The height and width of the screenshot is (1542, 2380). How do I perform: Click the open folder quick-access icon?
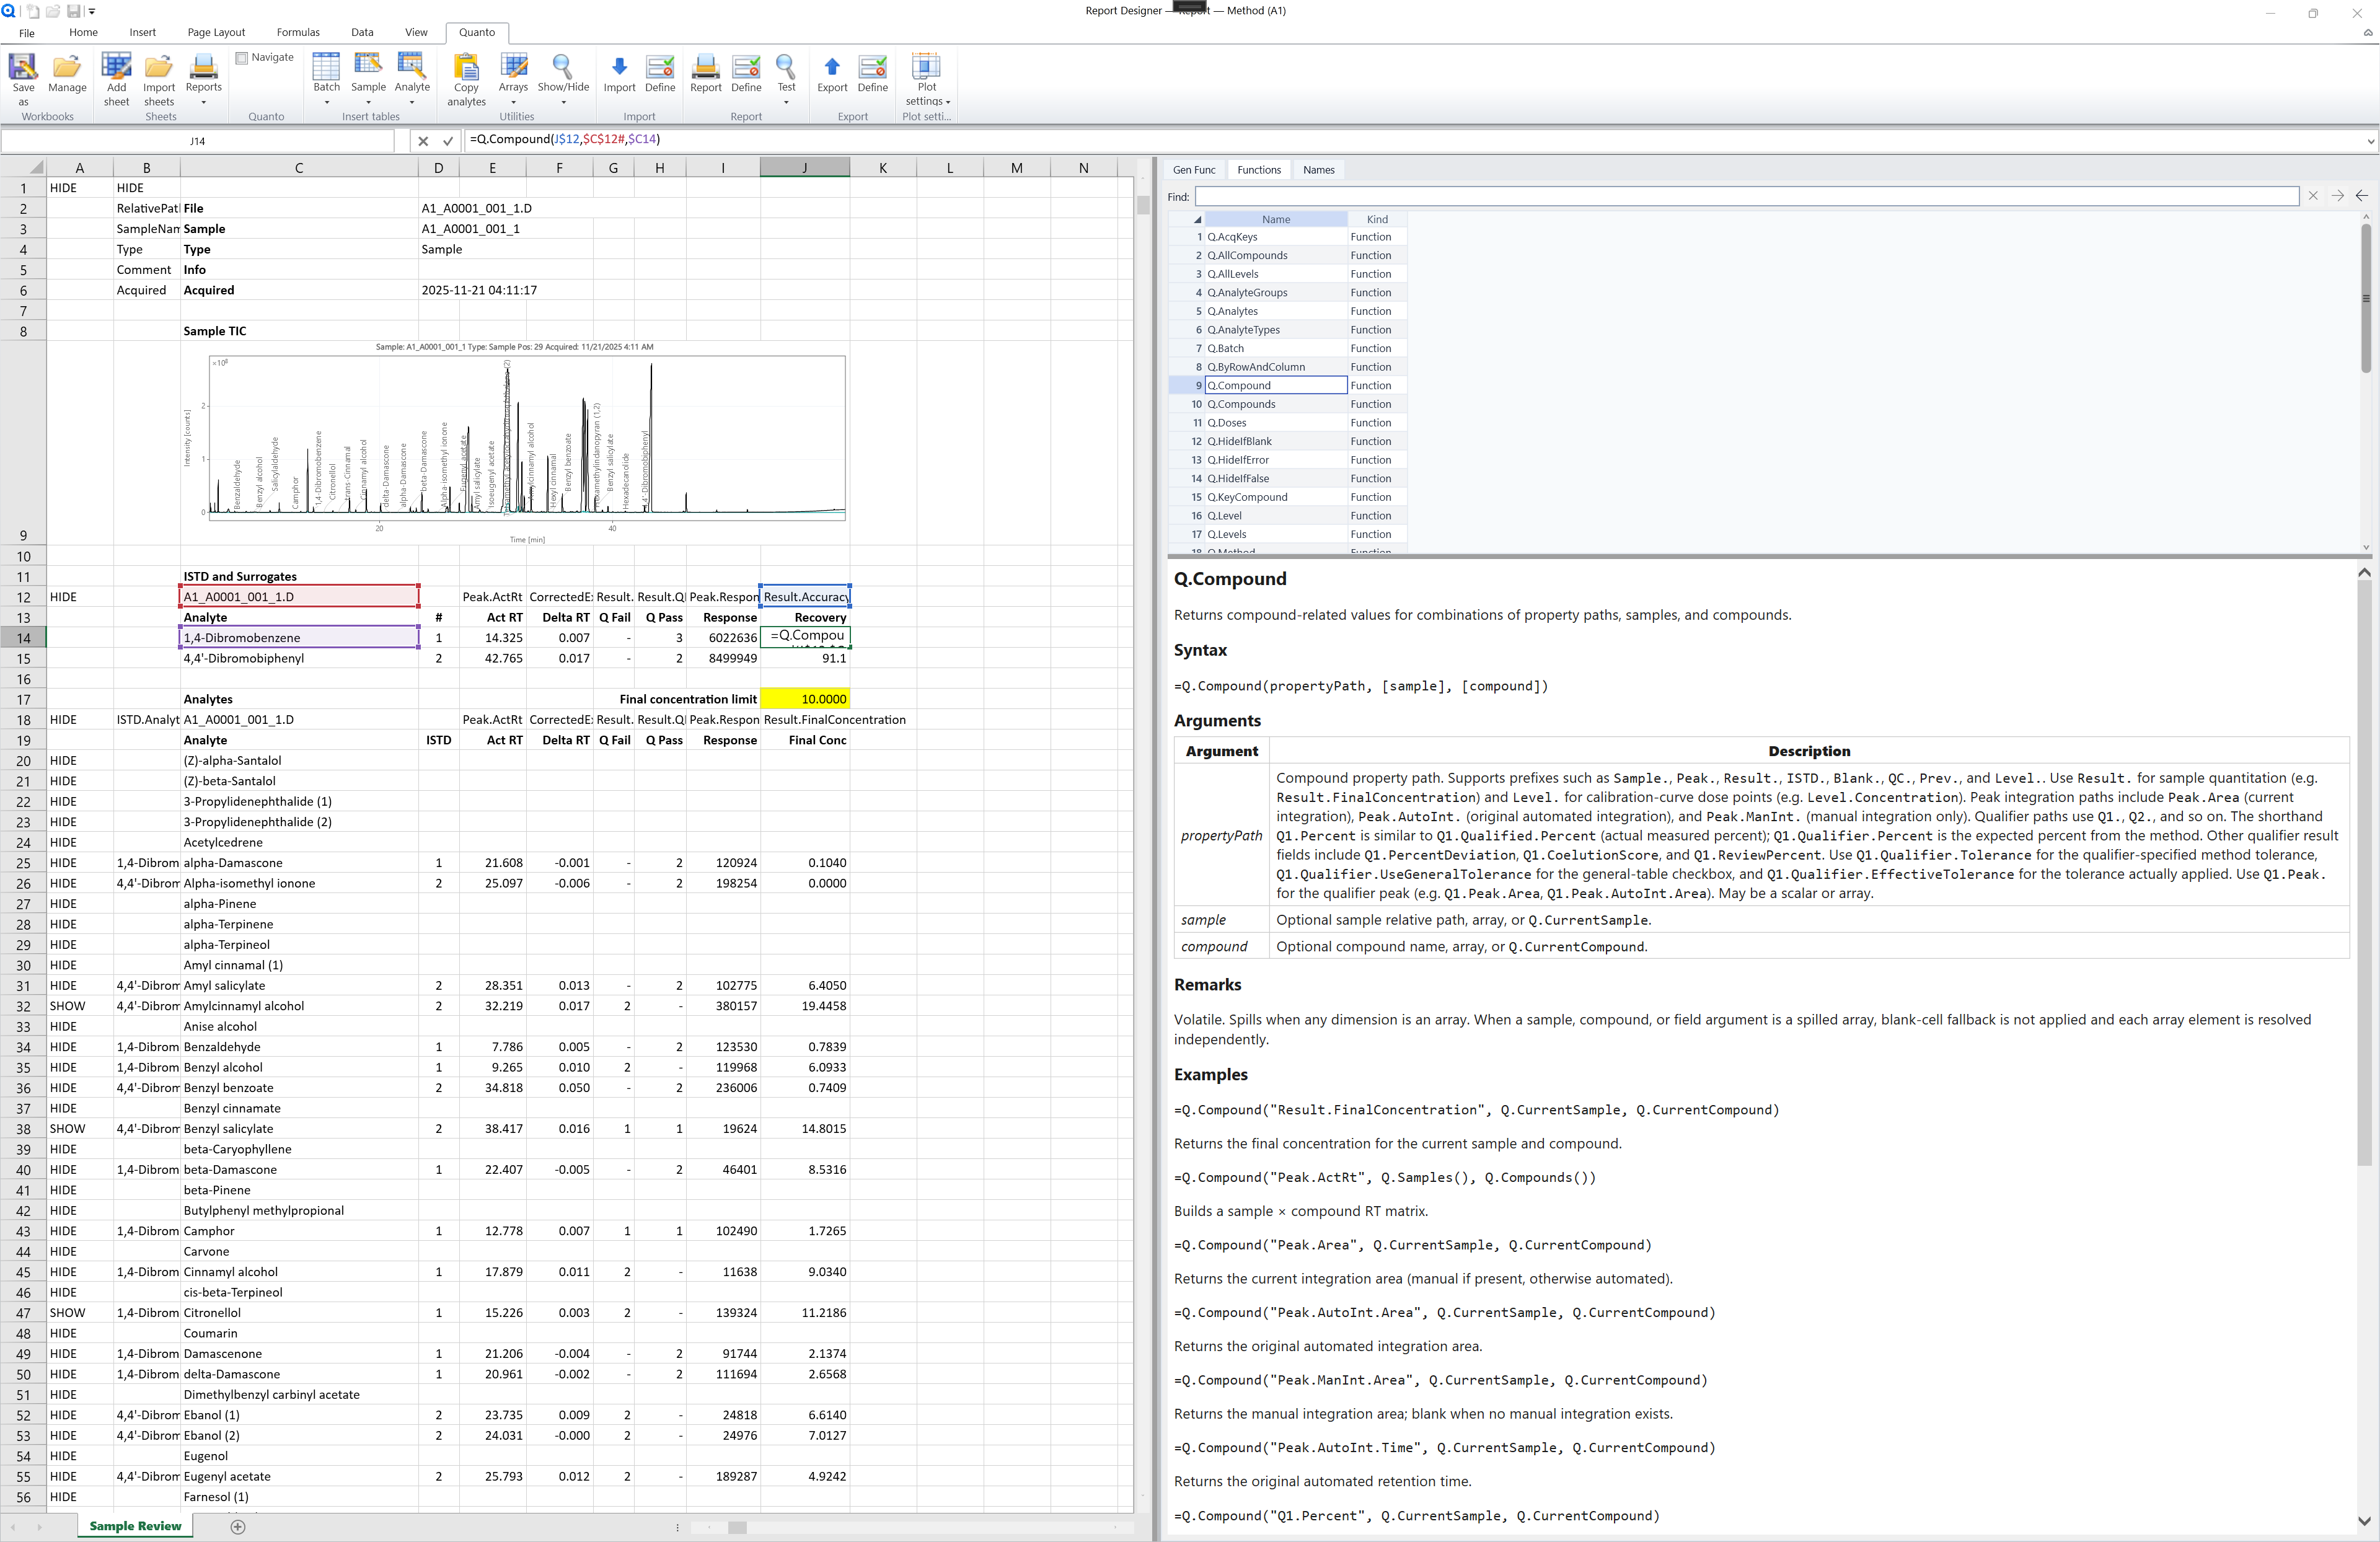(x=53, y=11)
